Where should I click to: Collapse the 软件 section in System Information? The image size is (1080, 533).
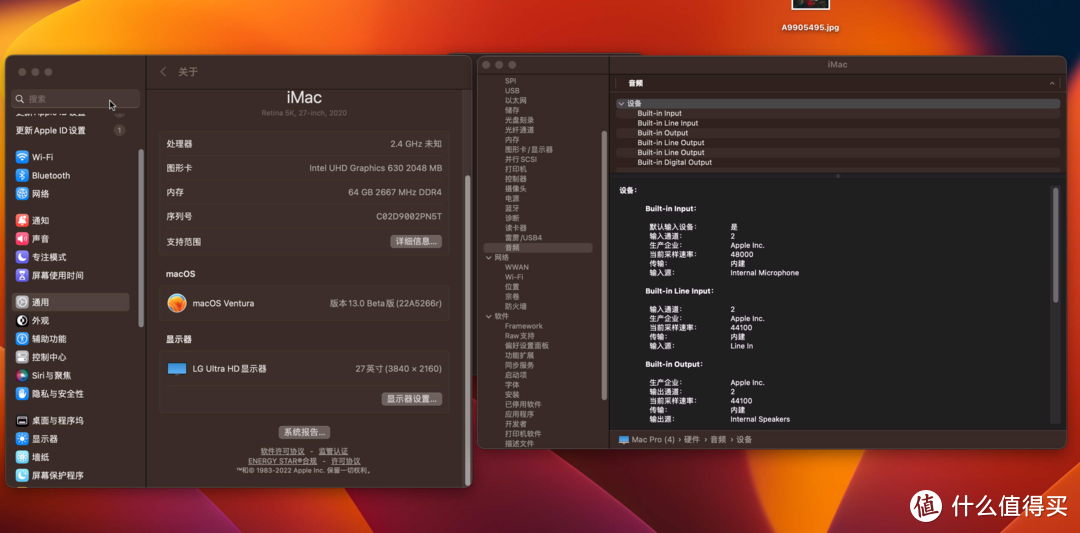click(488, 316)
